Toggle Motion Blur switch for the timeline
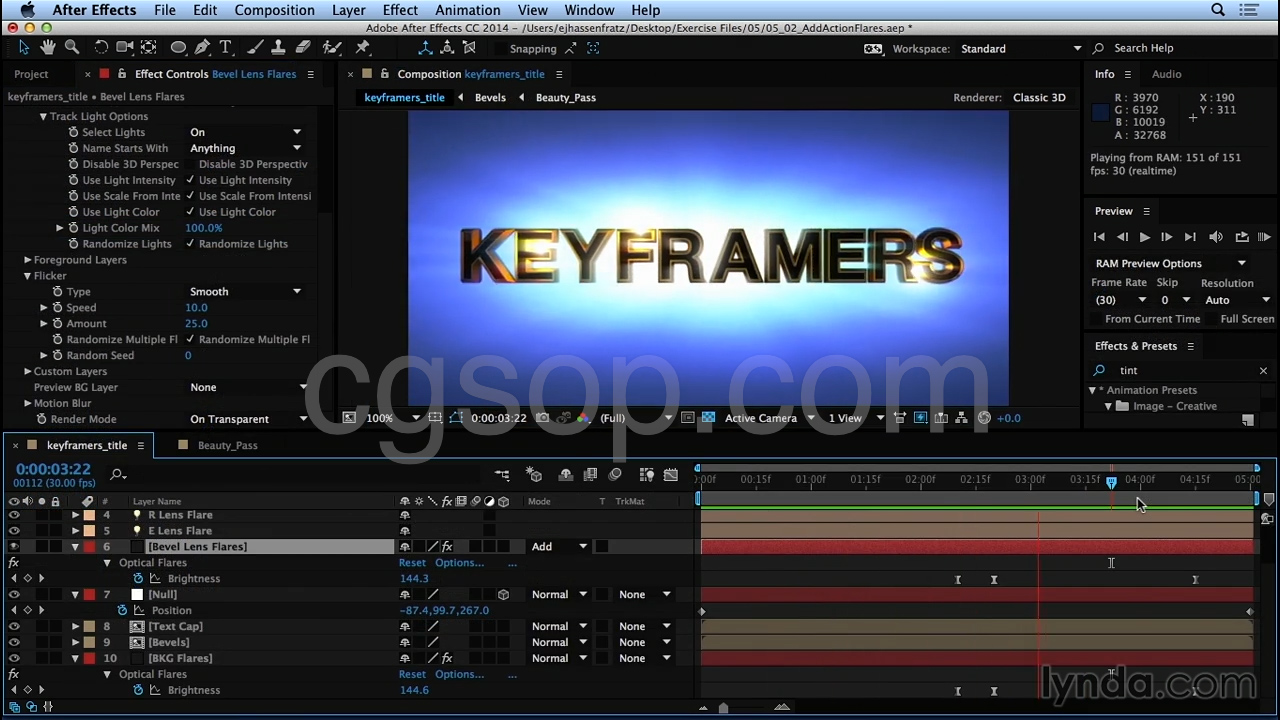The height and width of the screenshot is (720, 1280). 615,475
